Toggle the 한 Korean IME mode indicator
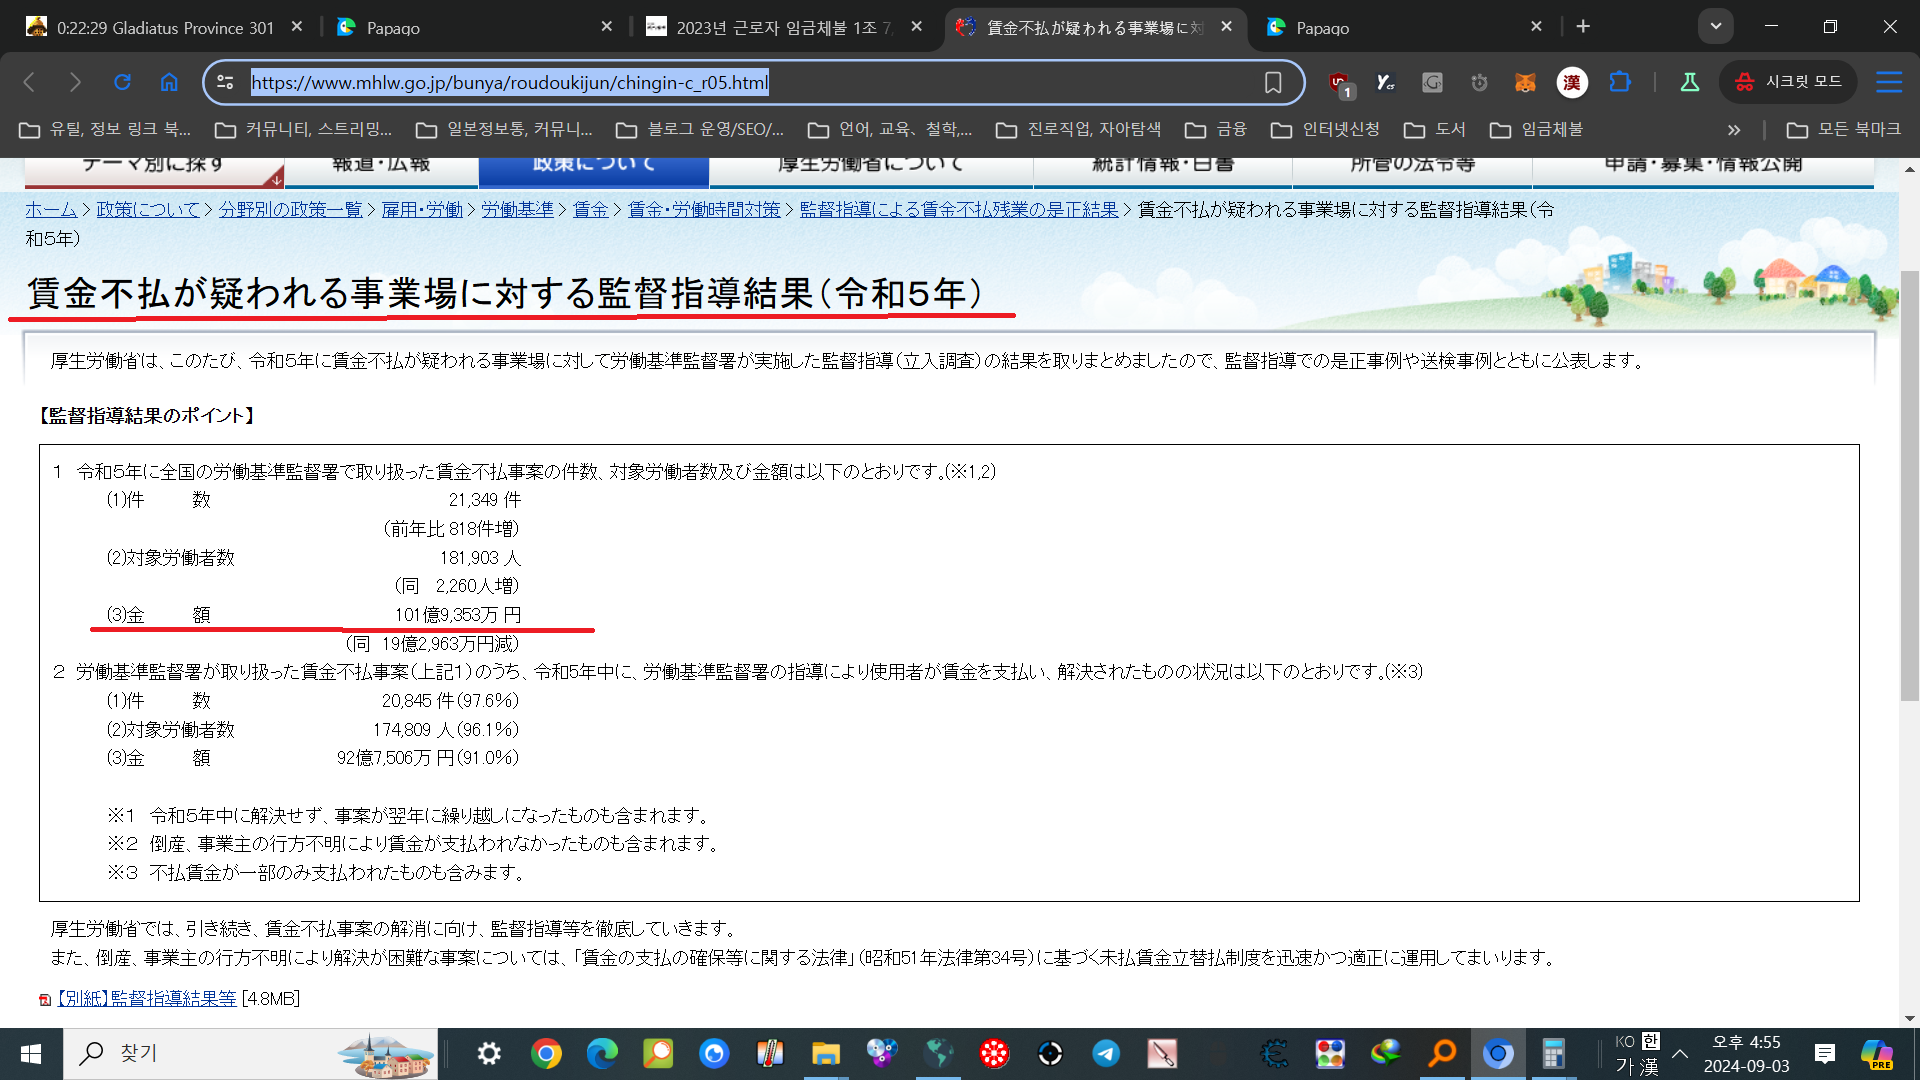 pos(1651,1041)
